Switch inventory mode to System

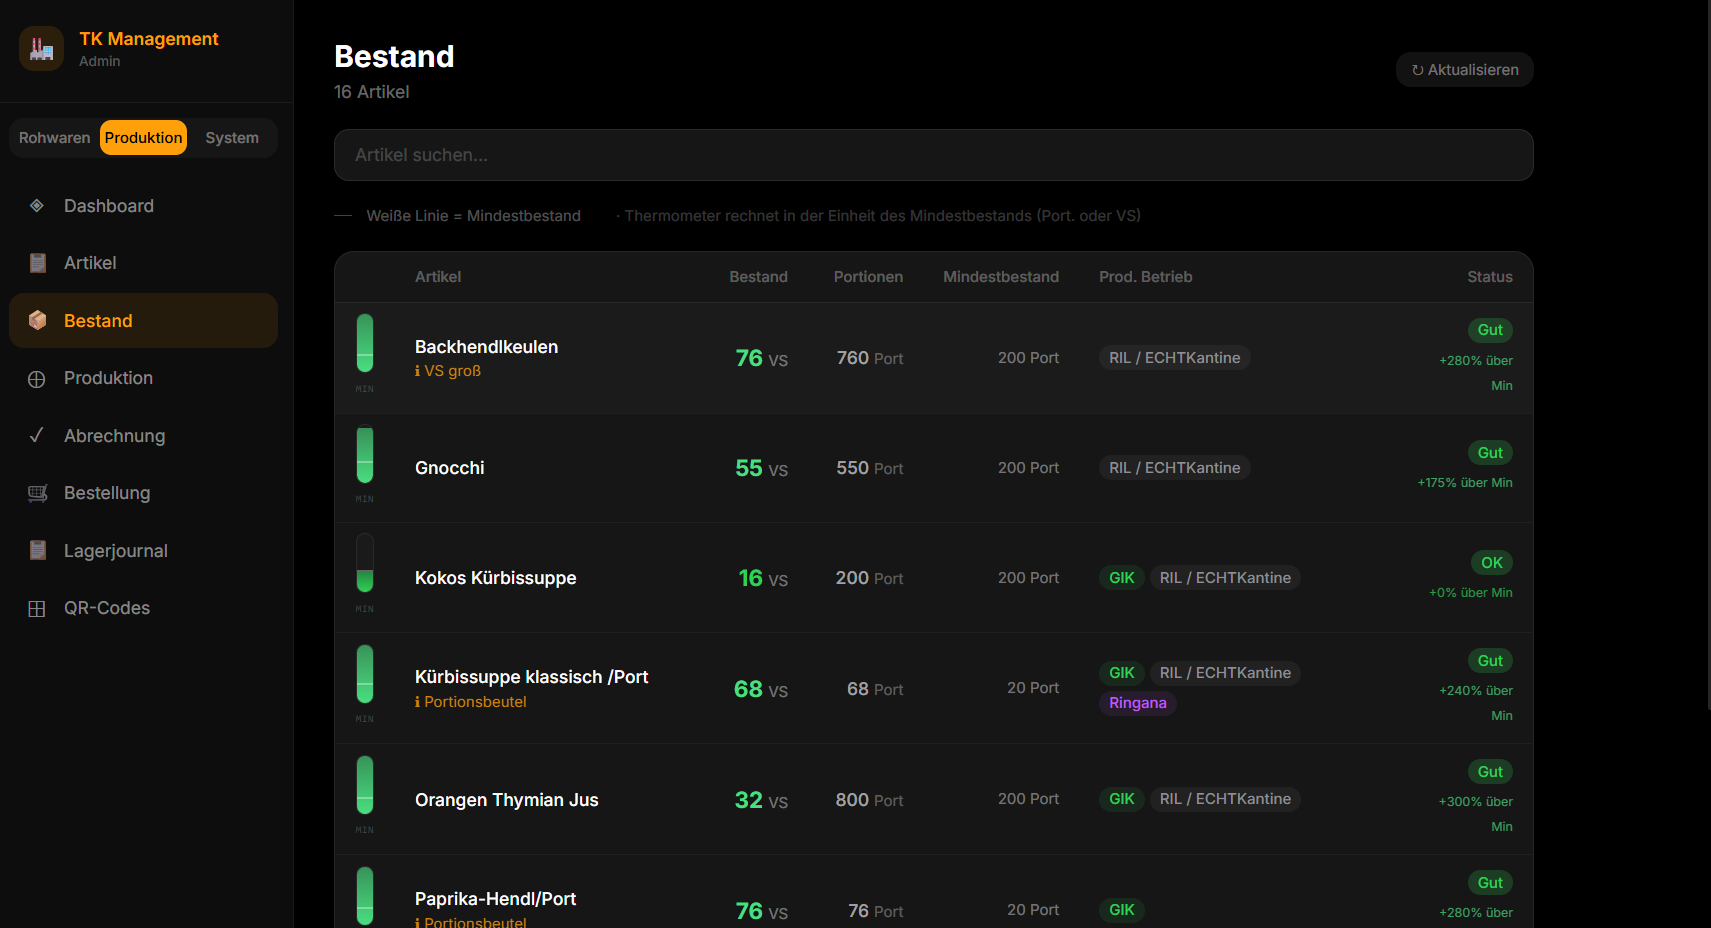tap(231, 137)
